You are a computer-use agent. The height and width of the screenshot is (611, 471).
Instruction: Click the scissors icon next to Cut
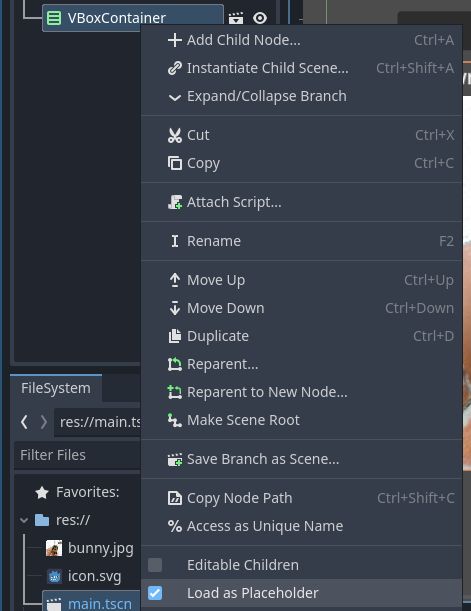tap(175, 135)
